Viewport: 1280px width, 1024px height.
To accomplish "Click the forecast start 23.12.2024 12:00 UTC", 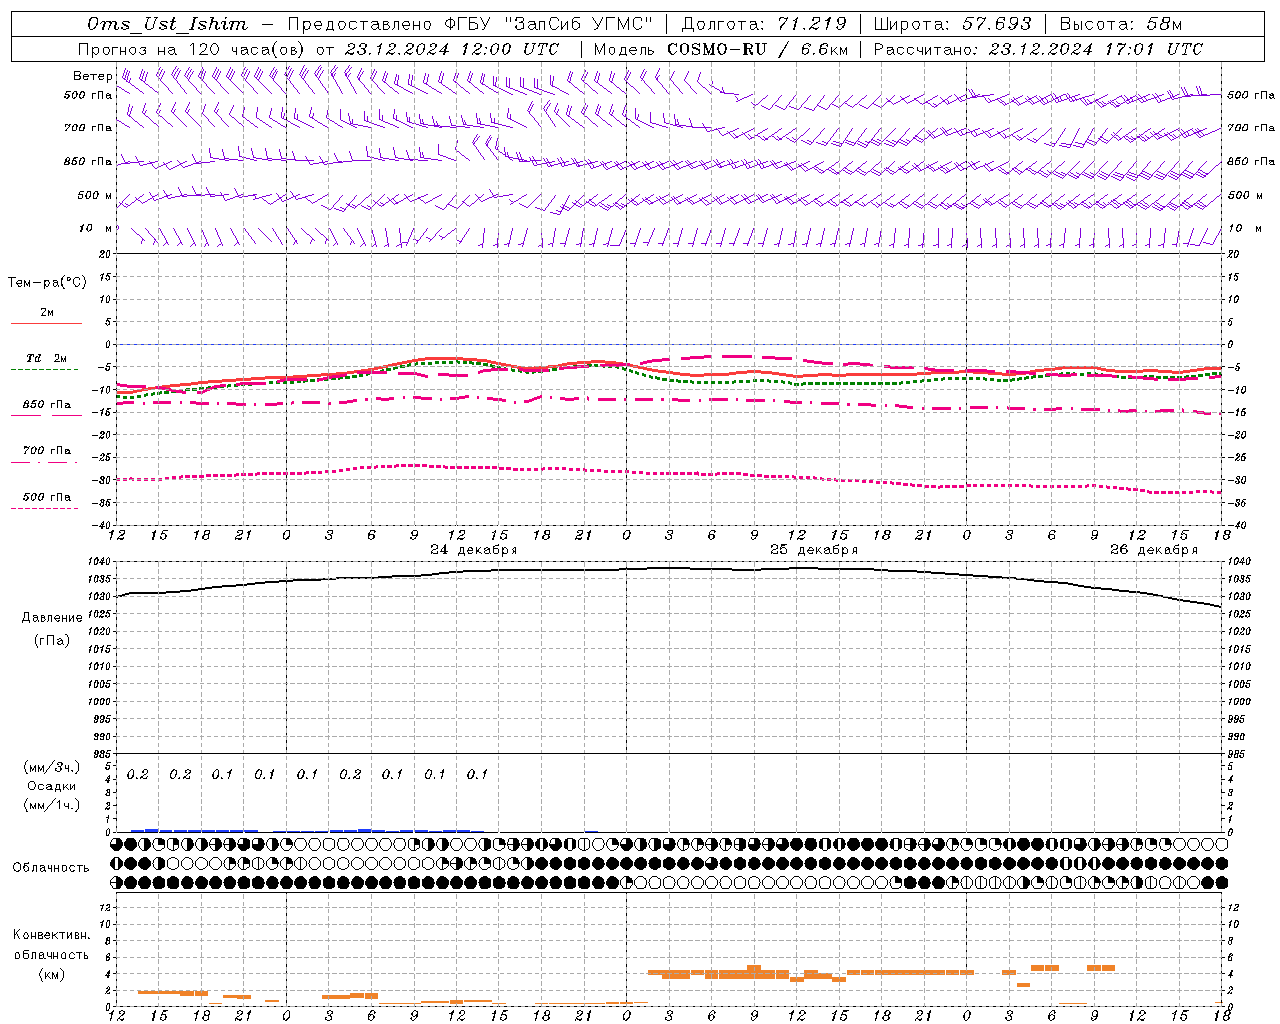I will (452, 49).
